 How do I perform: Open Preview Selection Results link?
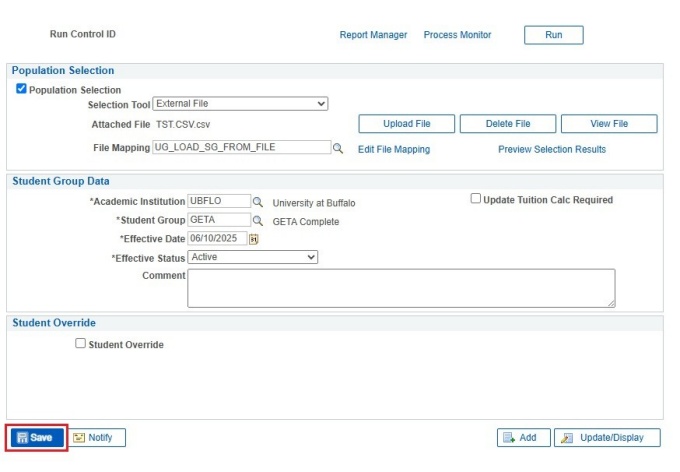551,149
